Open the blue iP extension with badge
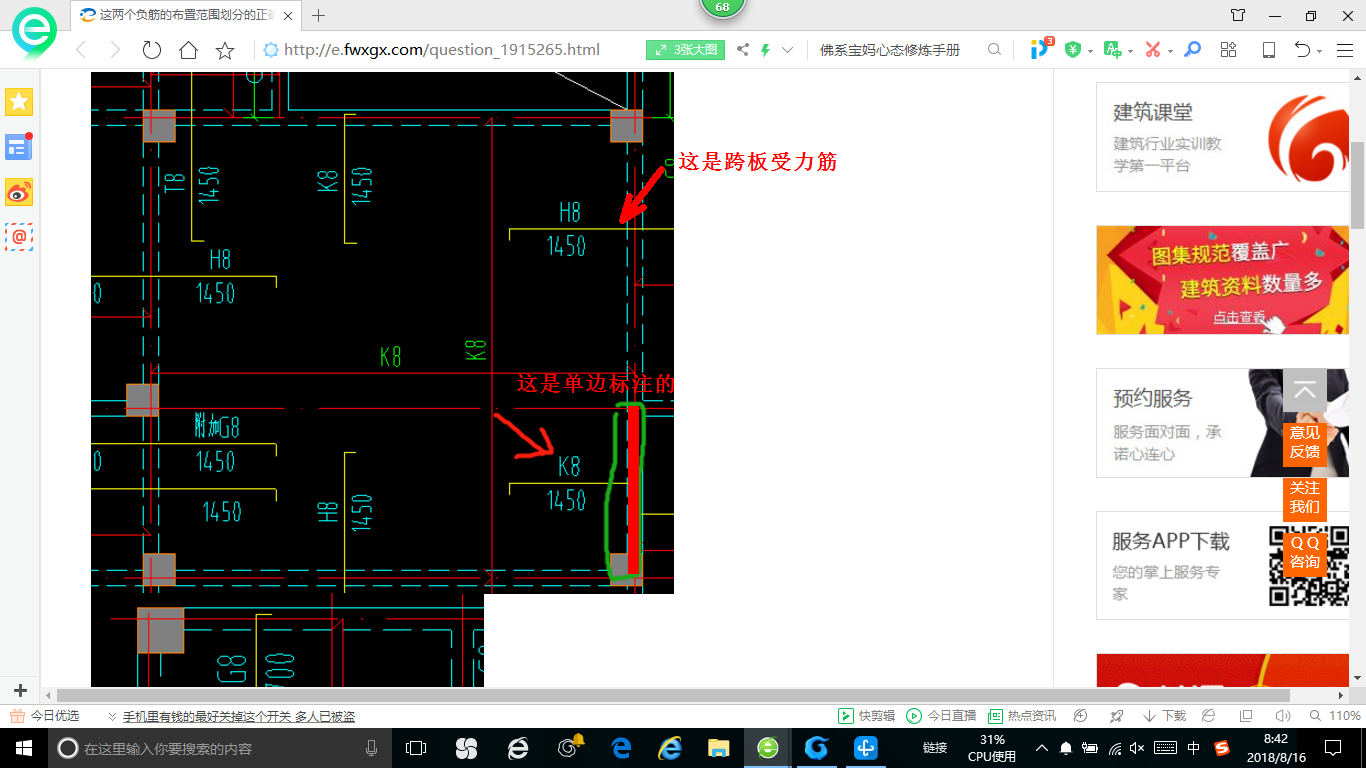The width and height of the screenshot is (1366, 768). tap(1041, 48)
